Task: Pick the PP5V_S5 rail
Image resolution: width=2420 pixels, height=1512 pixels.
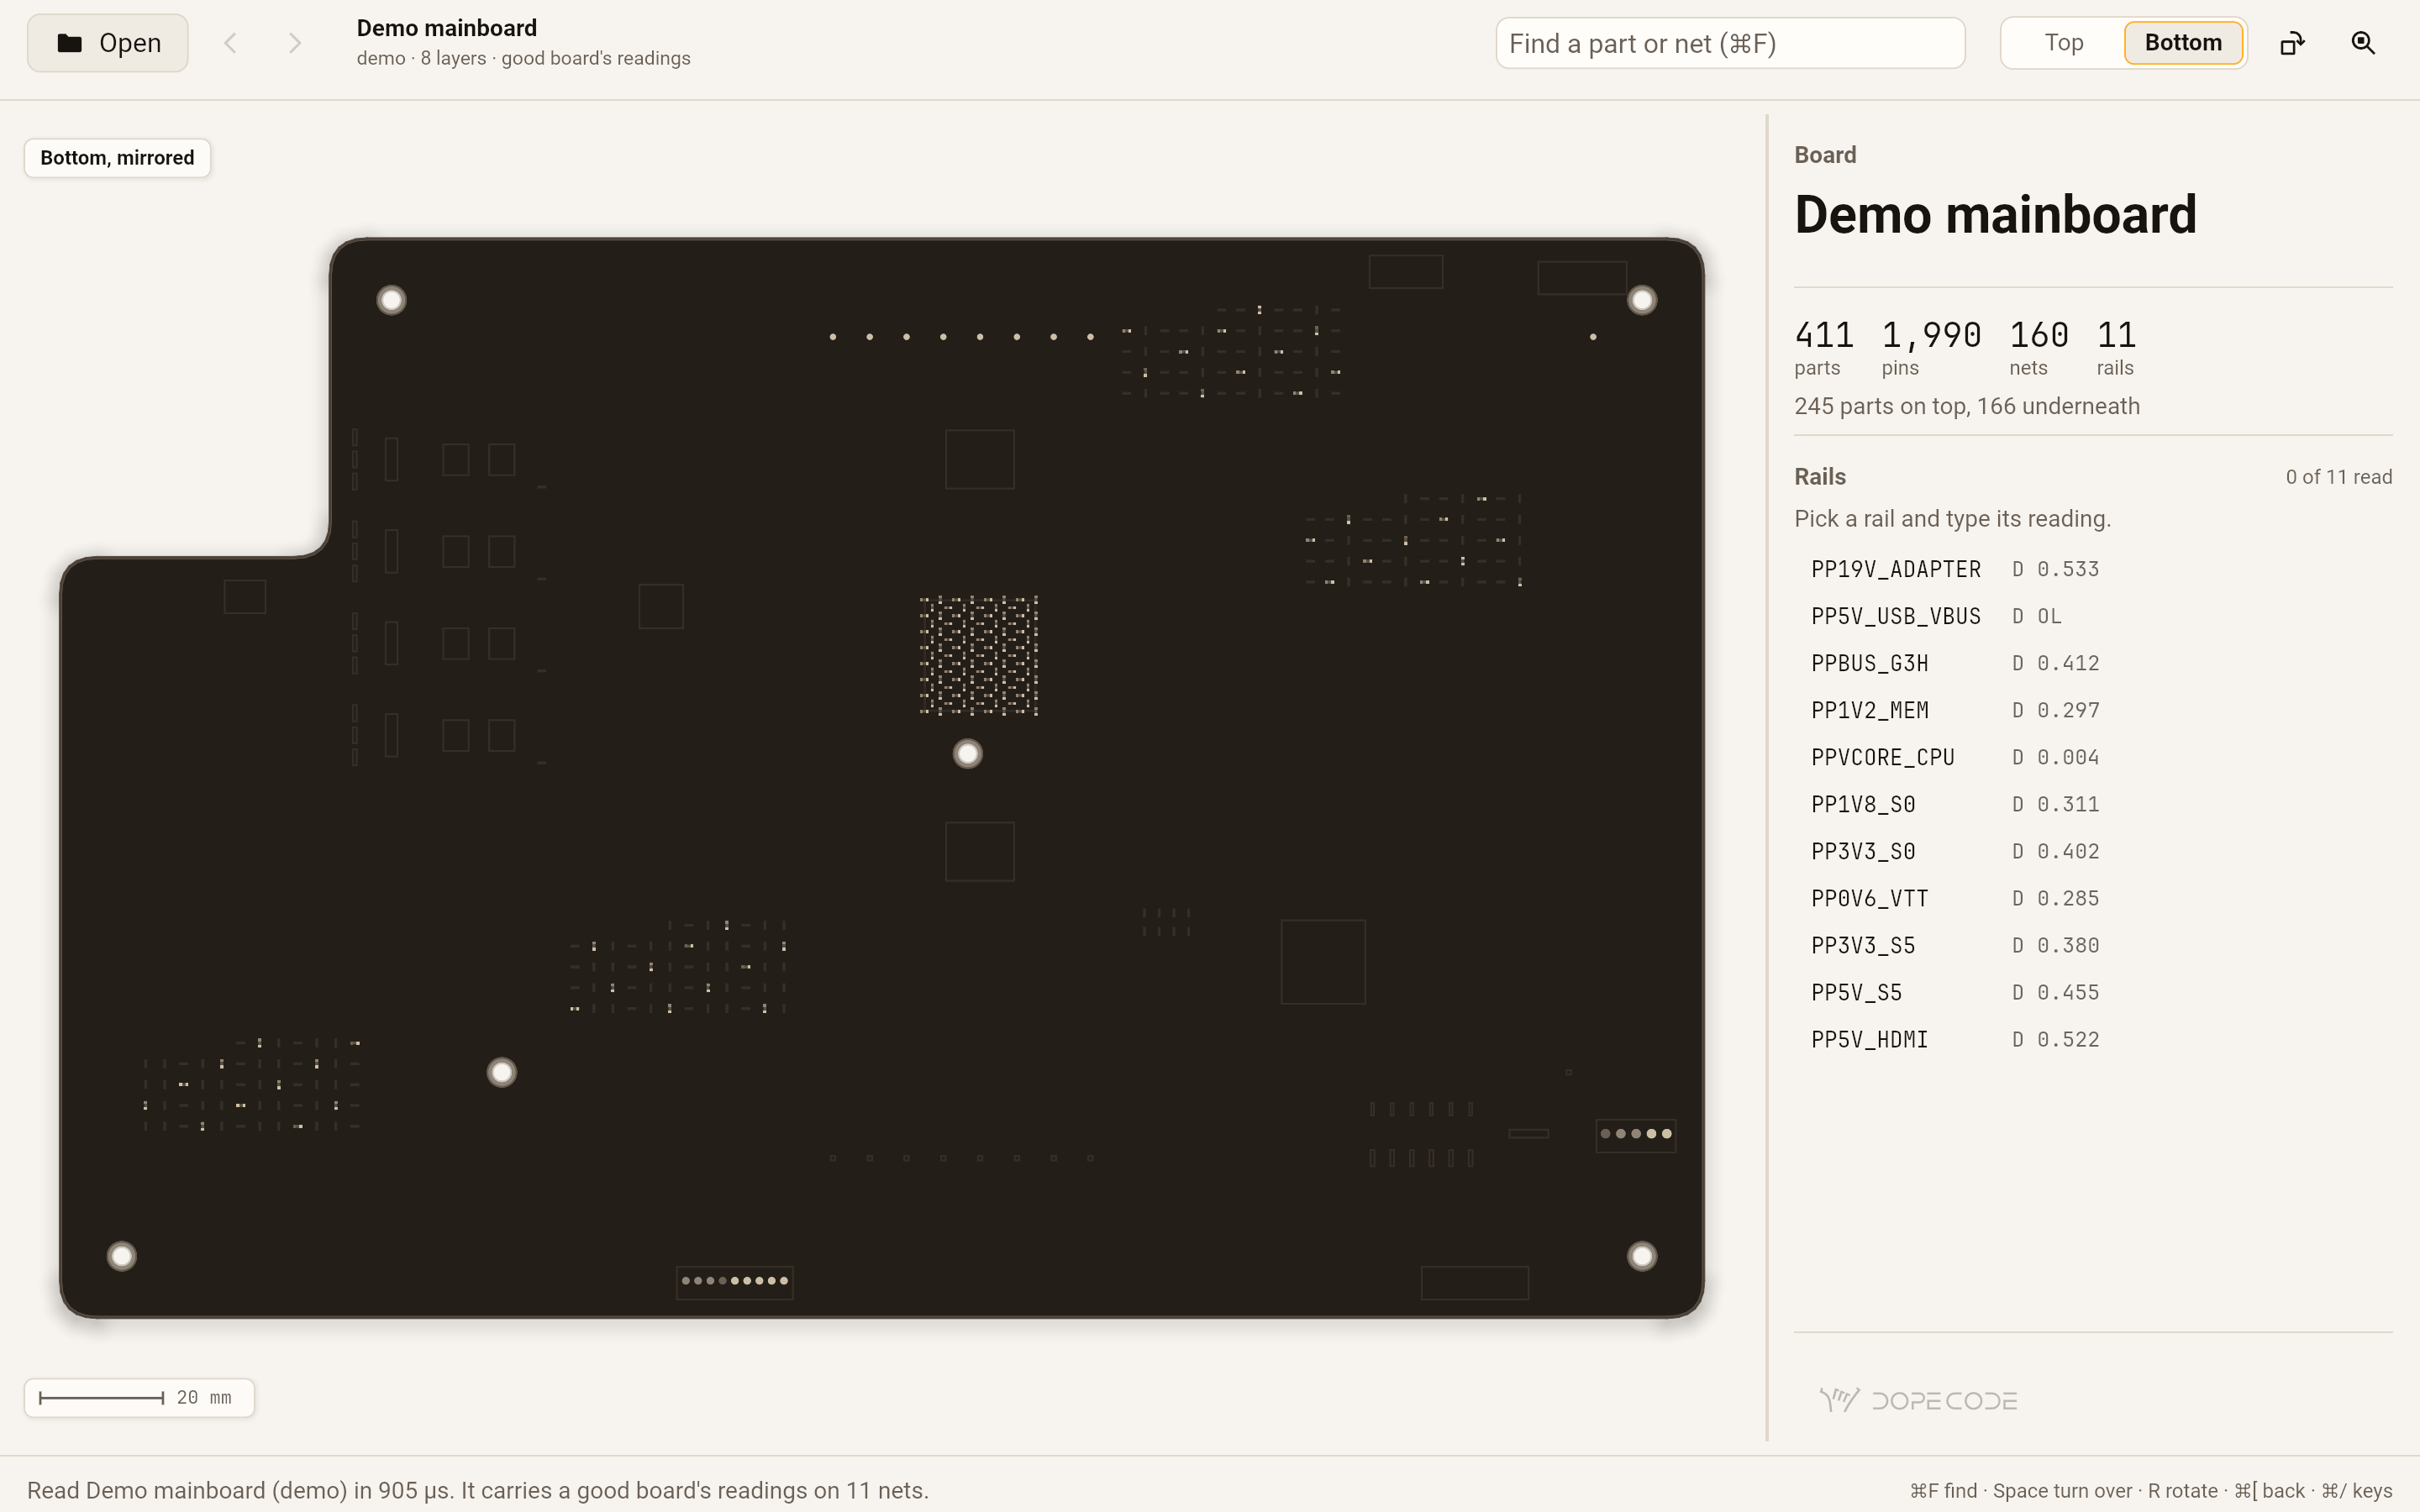Action: tap(2093, 992)
